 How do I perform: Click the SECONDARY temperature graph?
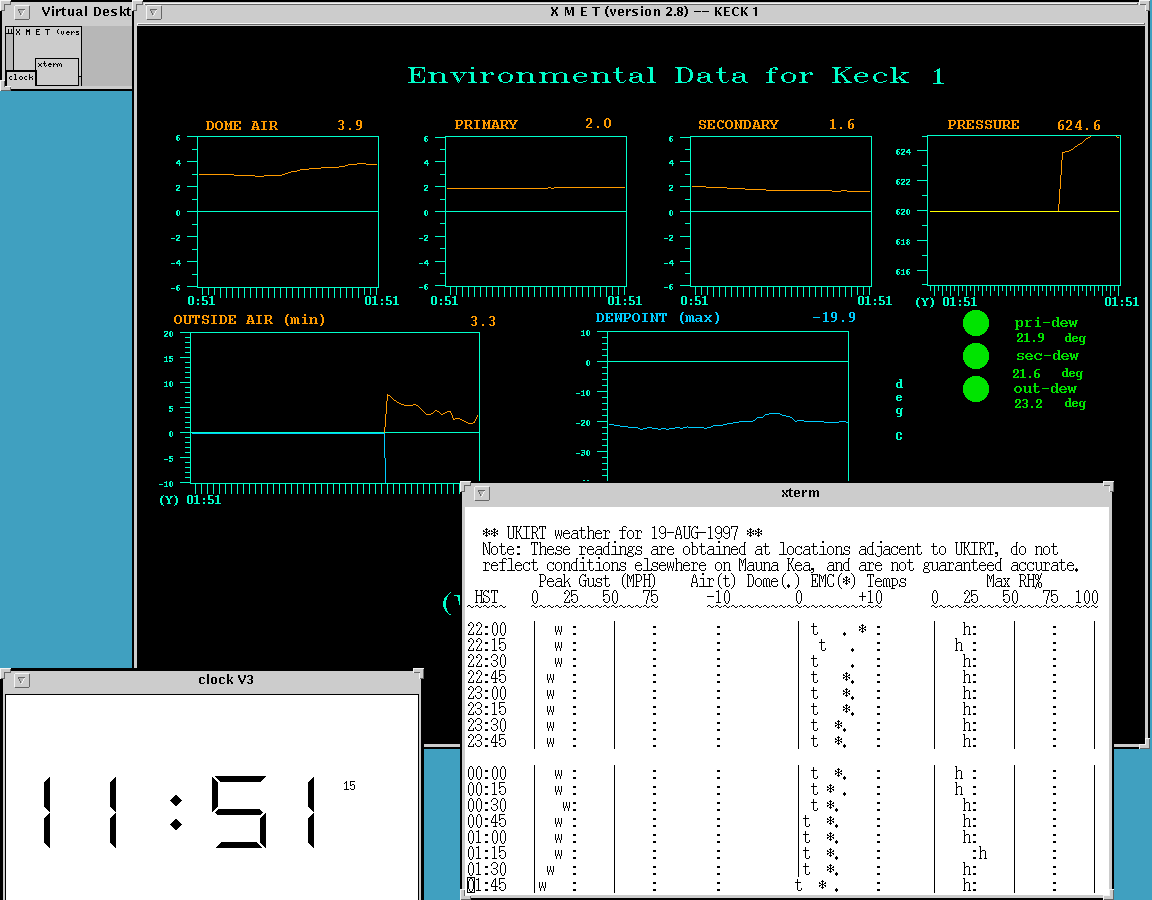(781, 212)
